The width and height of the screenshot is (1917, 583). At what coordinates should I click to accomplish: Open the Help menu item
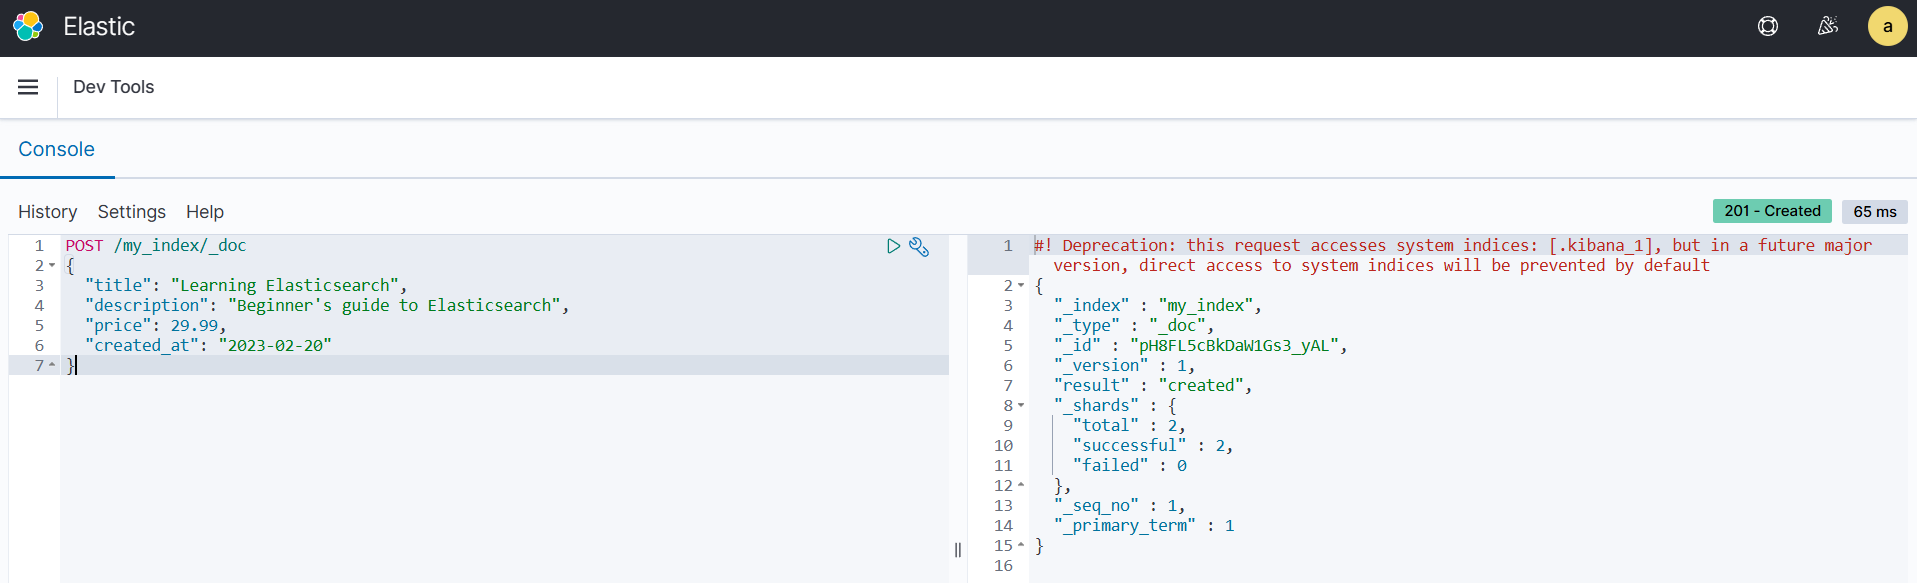[205, 212]
